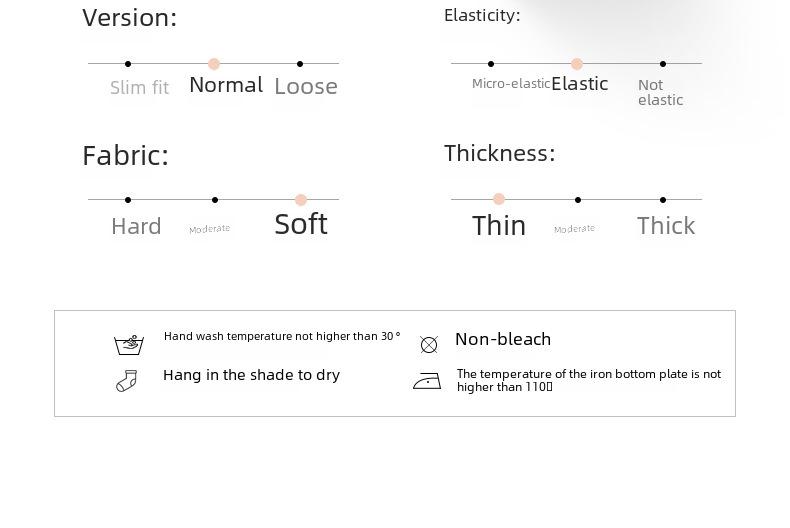Click the highlighted Elastic marker on Elasticity scale
Viewport: 790px width, 528px height.
[577, 64]
